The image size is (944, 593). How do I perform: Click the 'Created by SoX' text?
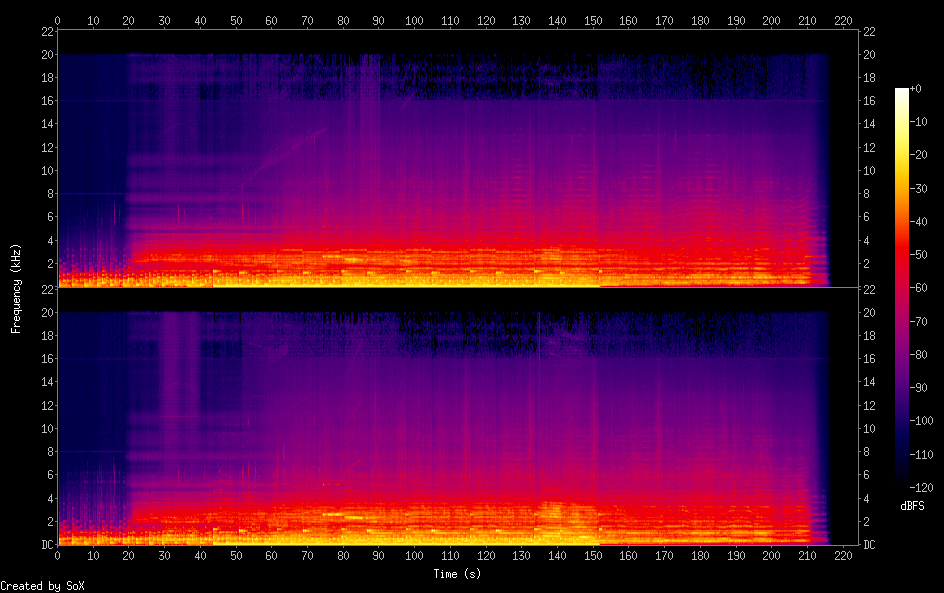[x=42, y=586]
